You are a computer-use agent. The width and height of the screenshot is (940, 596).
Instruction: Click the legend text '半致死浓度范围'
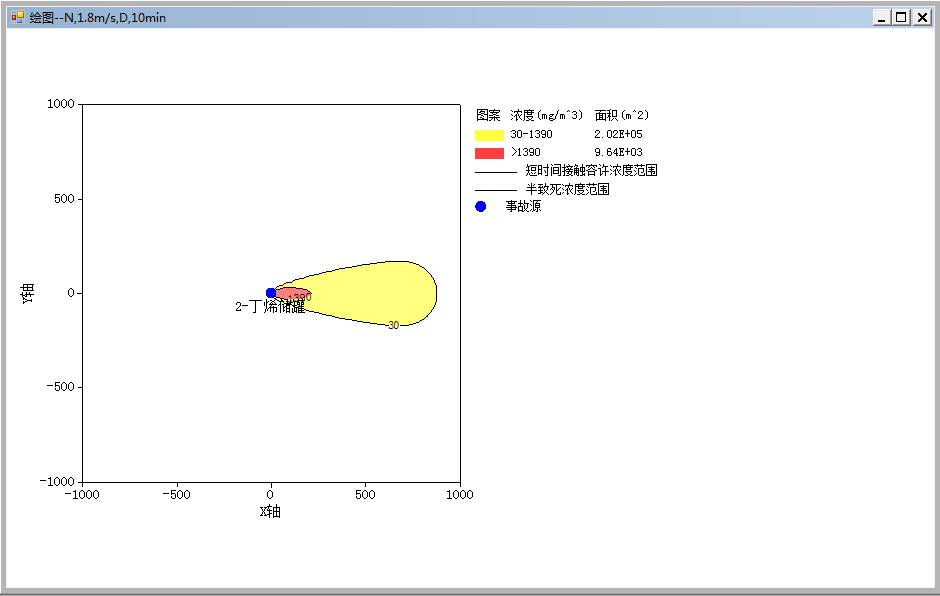pyautogui.click(x=567, y=189)
